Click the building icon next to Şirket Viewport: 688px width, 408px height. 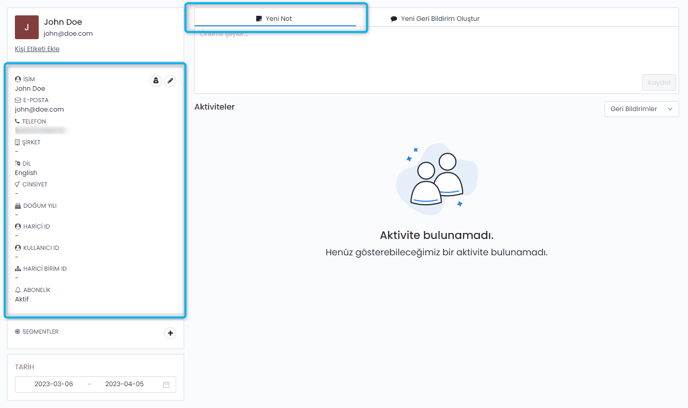pyautogui.click(x=18, y=142)
